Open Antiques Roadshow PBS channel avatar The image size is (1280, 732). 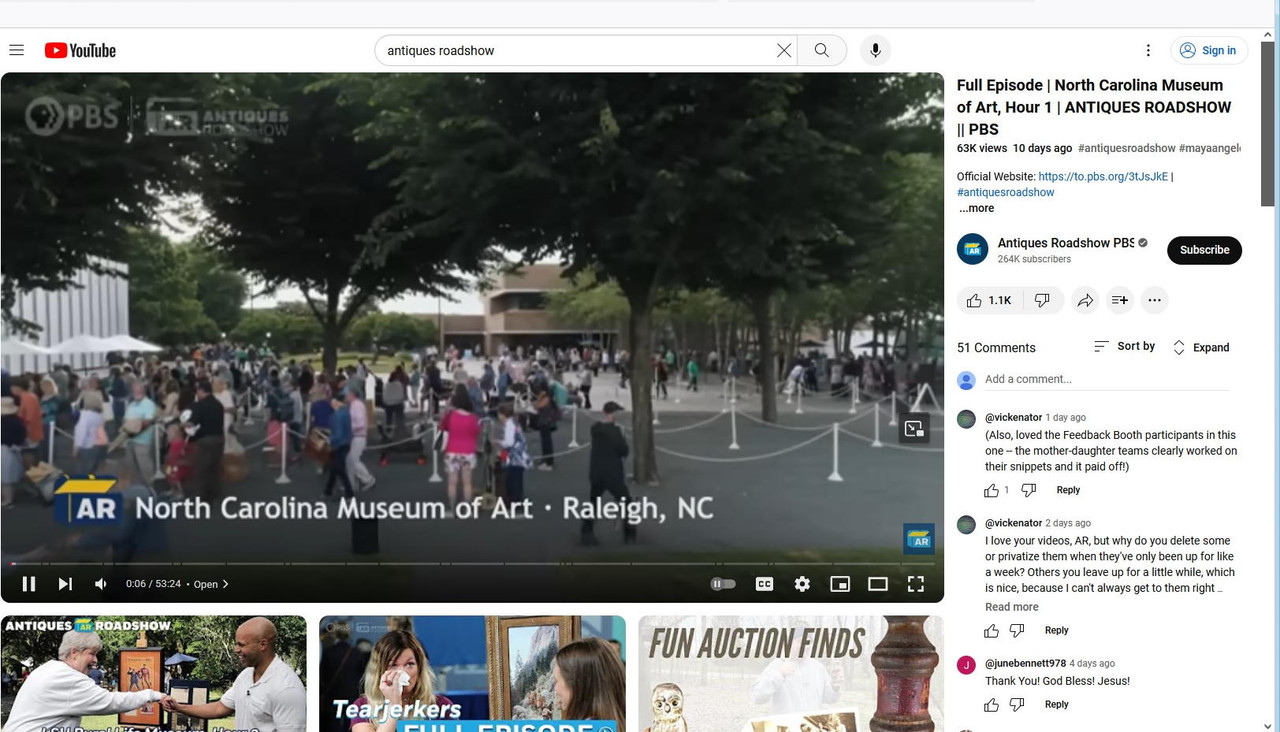[972, 249]
